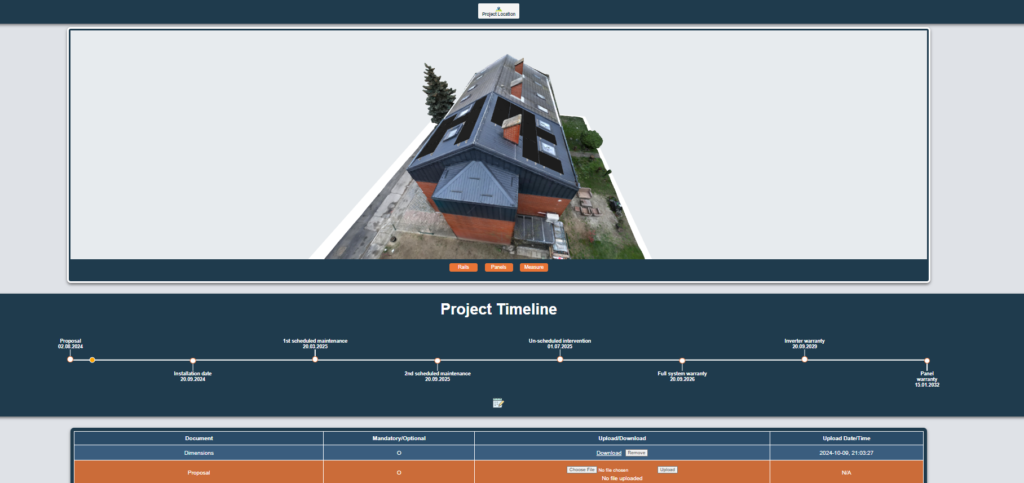Click the Project Location logo button
The height and width of the screenshot is (483, 1024).
pyautogui.click(x=498, y=11)
